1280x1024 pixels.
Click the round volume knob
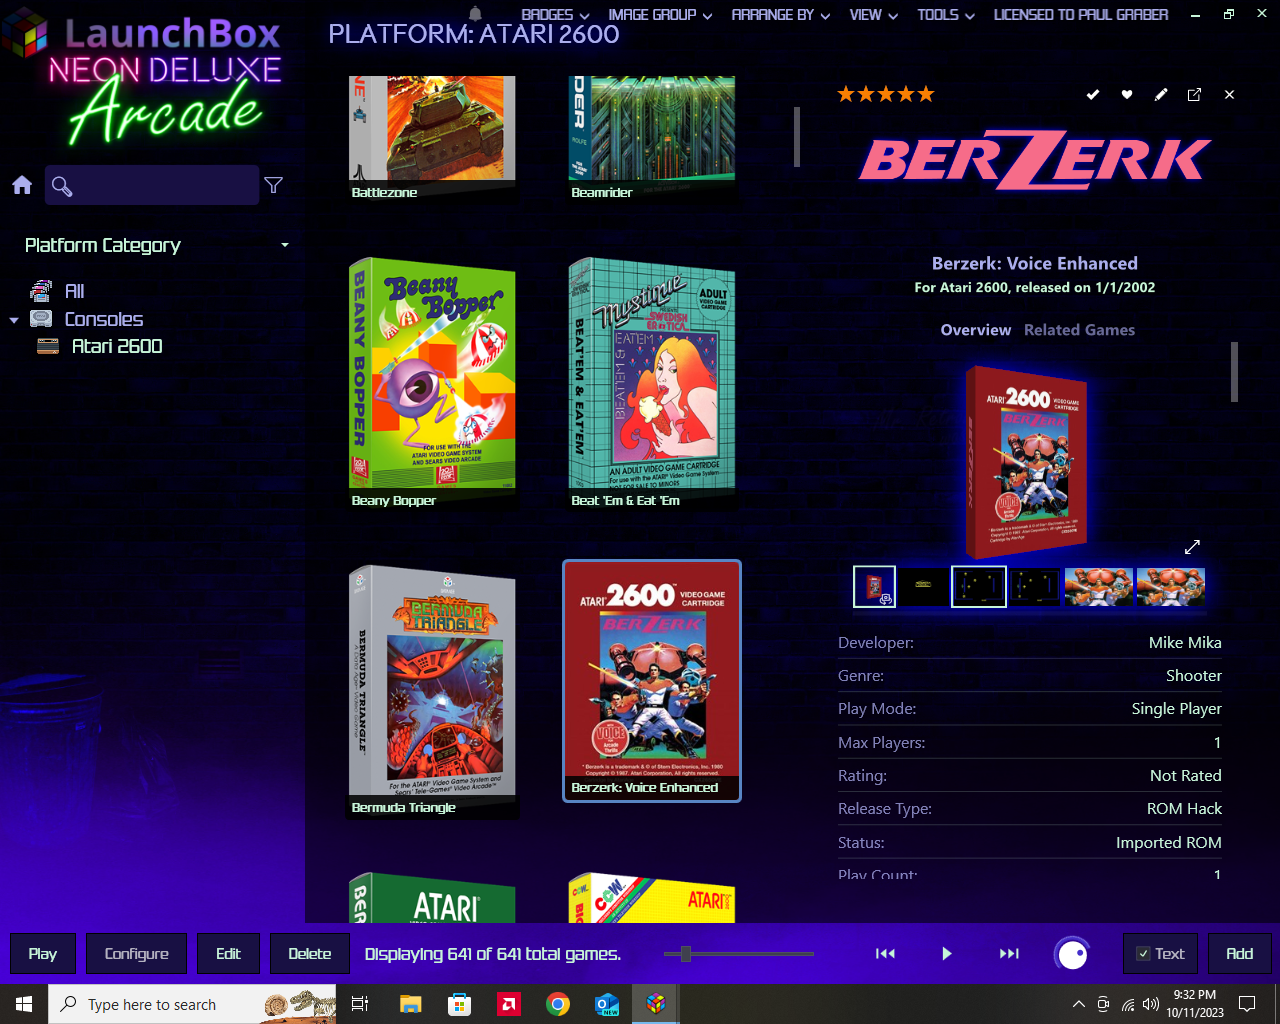pos(1073,954)
